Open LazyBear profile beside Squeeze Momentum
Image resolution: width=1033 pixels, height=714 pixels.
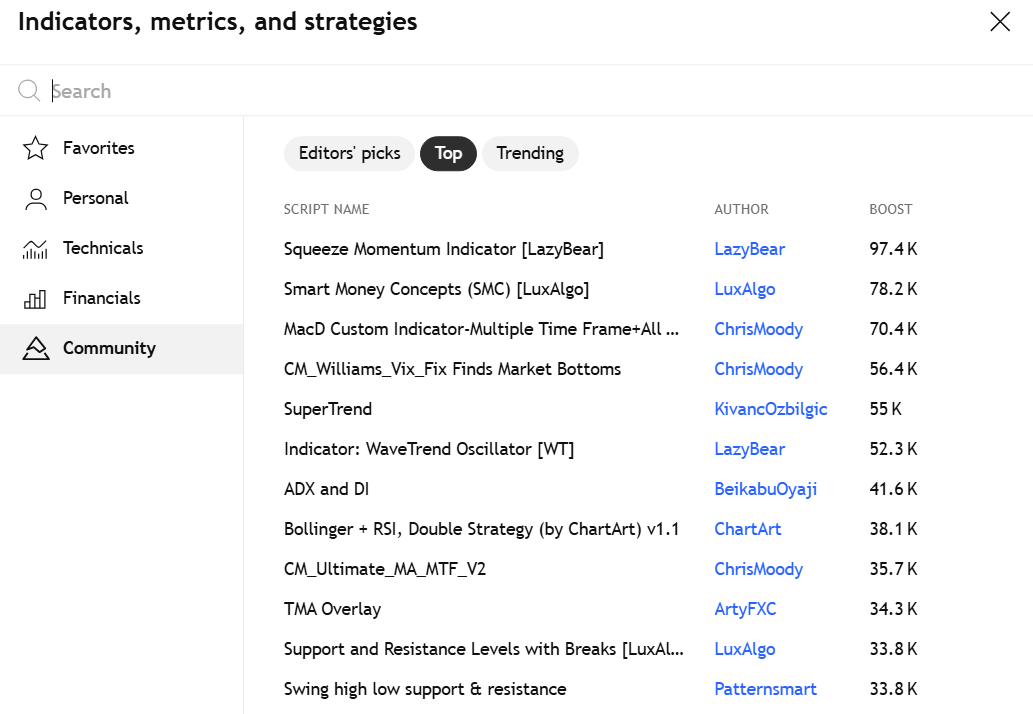(749, 249)
